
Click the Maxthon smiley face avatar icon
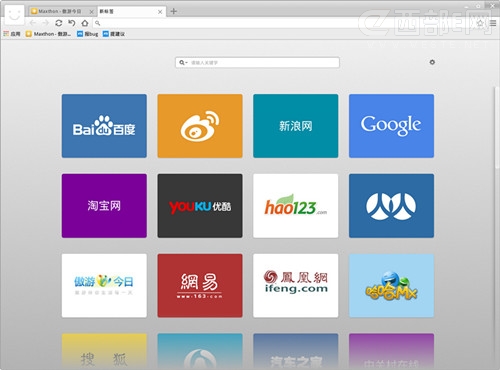(x=14, y=15)
